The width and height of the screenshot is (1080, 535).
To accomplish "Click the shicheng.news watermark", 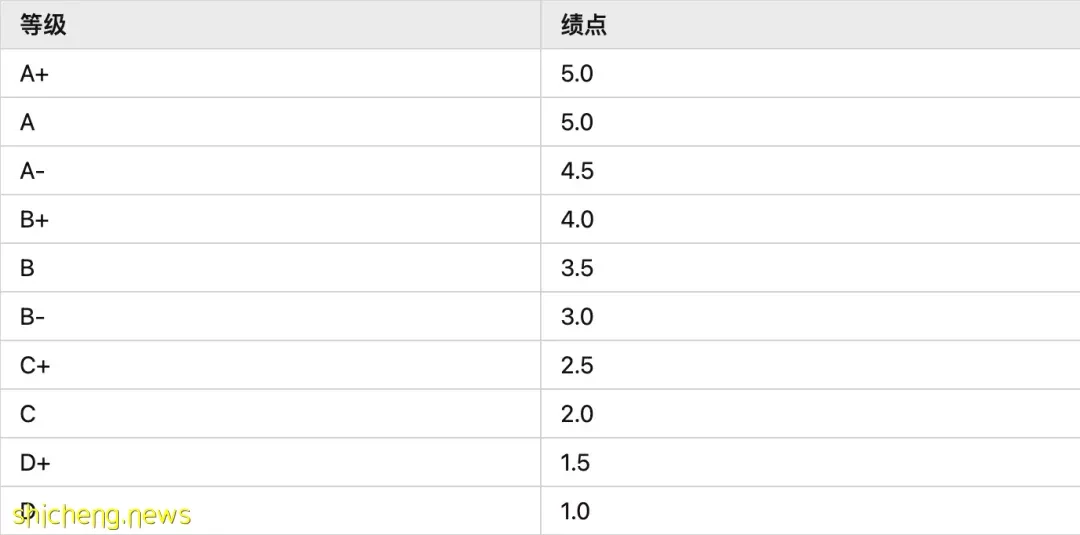I will coord(101,515).
